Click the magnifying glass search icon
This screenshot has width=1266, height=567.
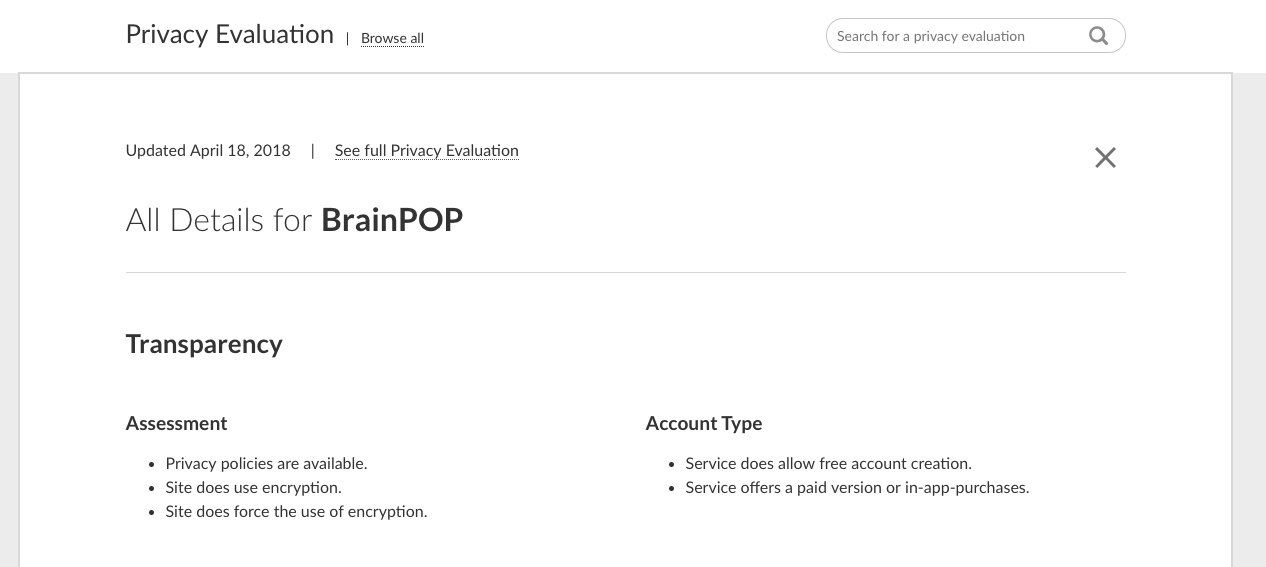[1098, 36]
